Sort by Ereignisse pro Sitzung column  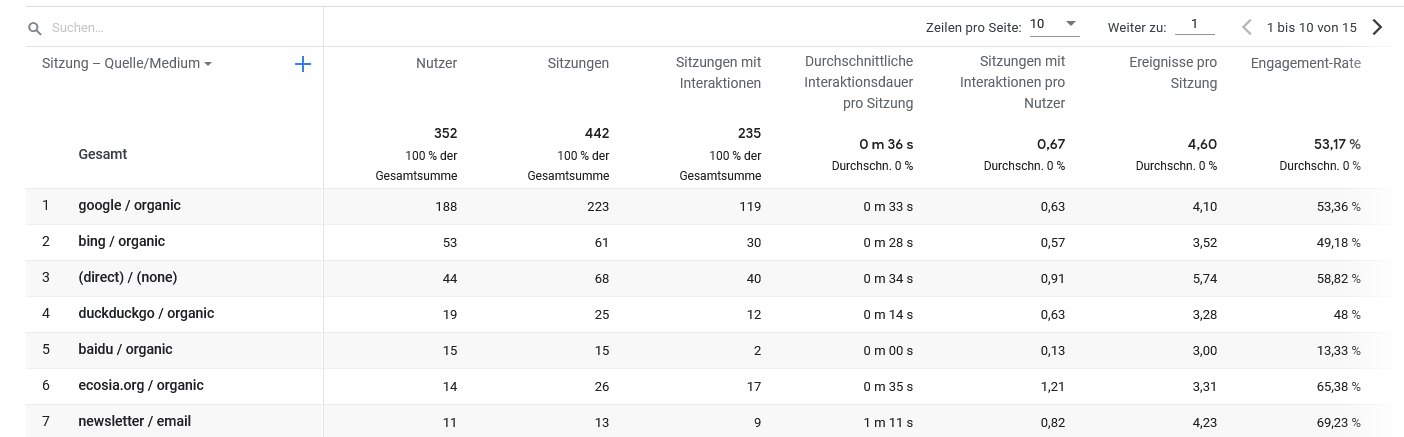[x=1174, y=73]
